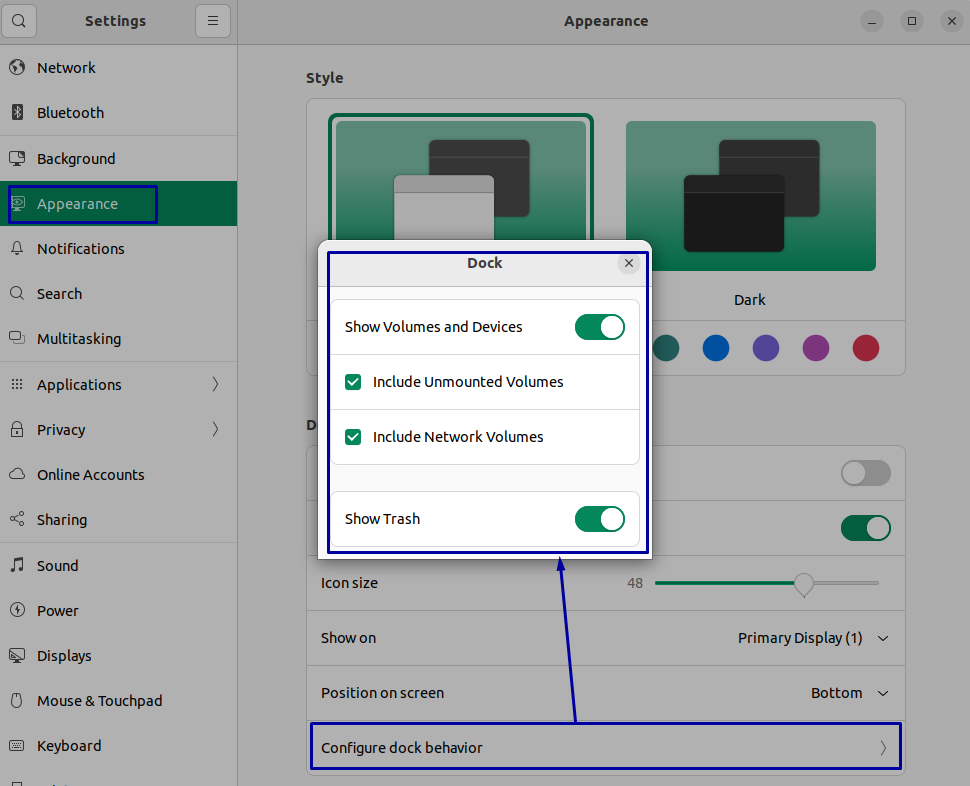
Task: Select the red accent color
Action: tap(865, 348)
